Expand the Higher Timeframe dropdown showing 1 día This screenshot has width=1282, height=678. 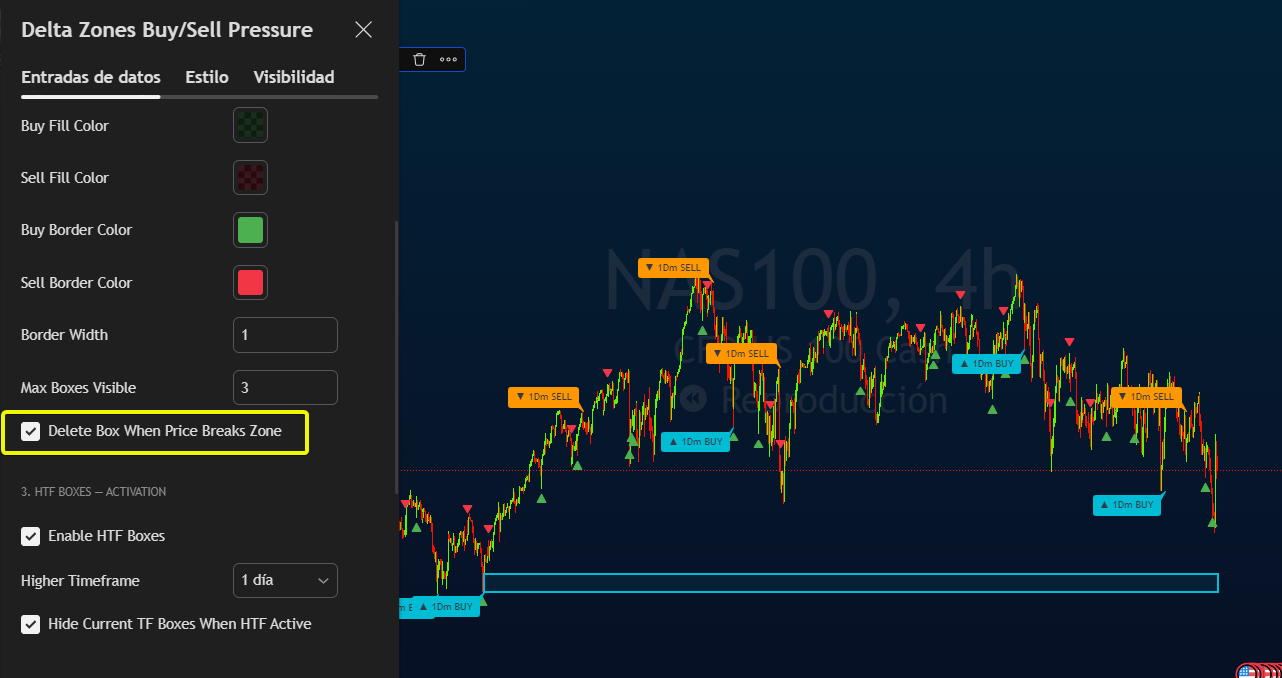(285, 580)
